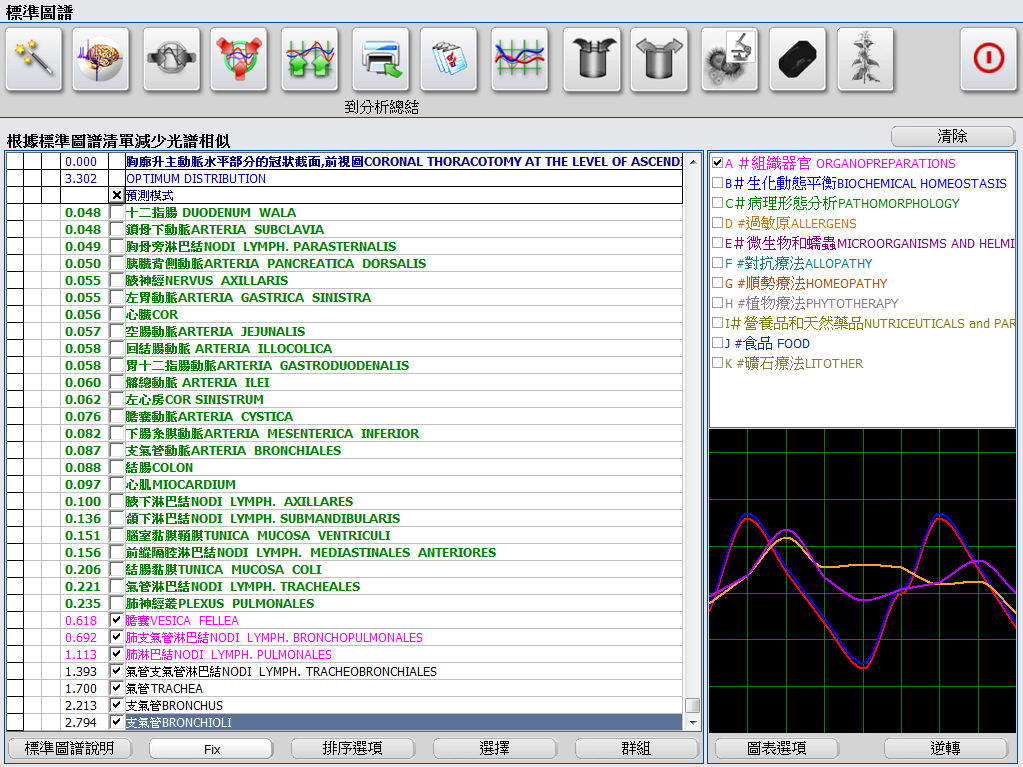Uncheck the TRACHEA row checkbox
Image resolution: width=1023 pixels, height=767 pixels.
pos(117,688)
